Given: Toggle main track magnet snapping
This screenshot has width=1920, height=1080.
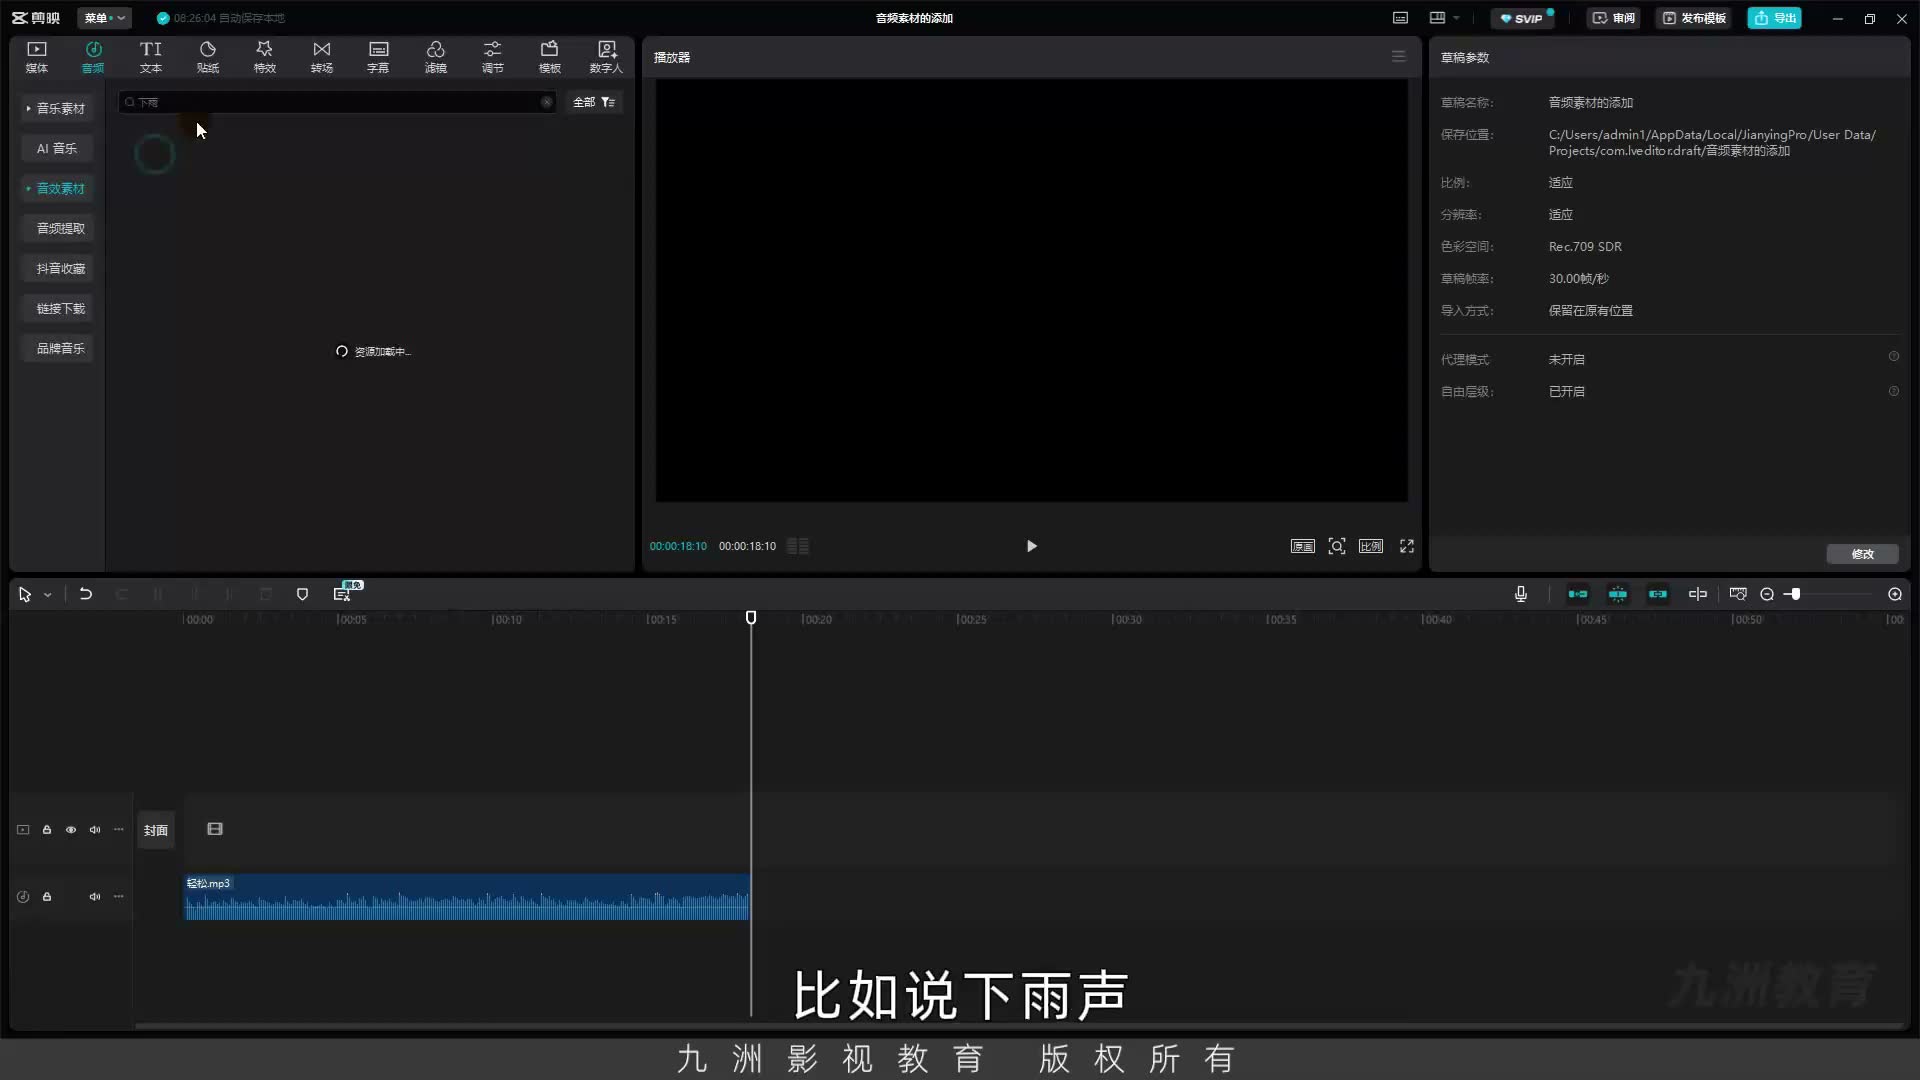Looking at the screenshot, I should pos(1577,594).
